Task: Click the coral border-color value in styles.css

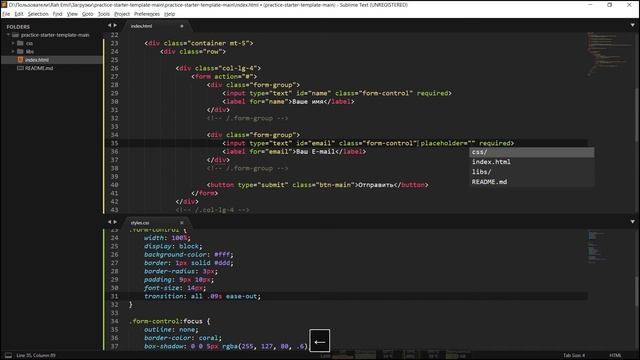Action: coord(208,338)
